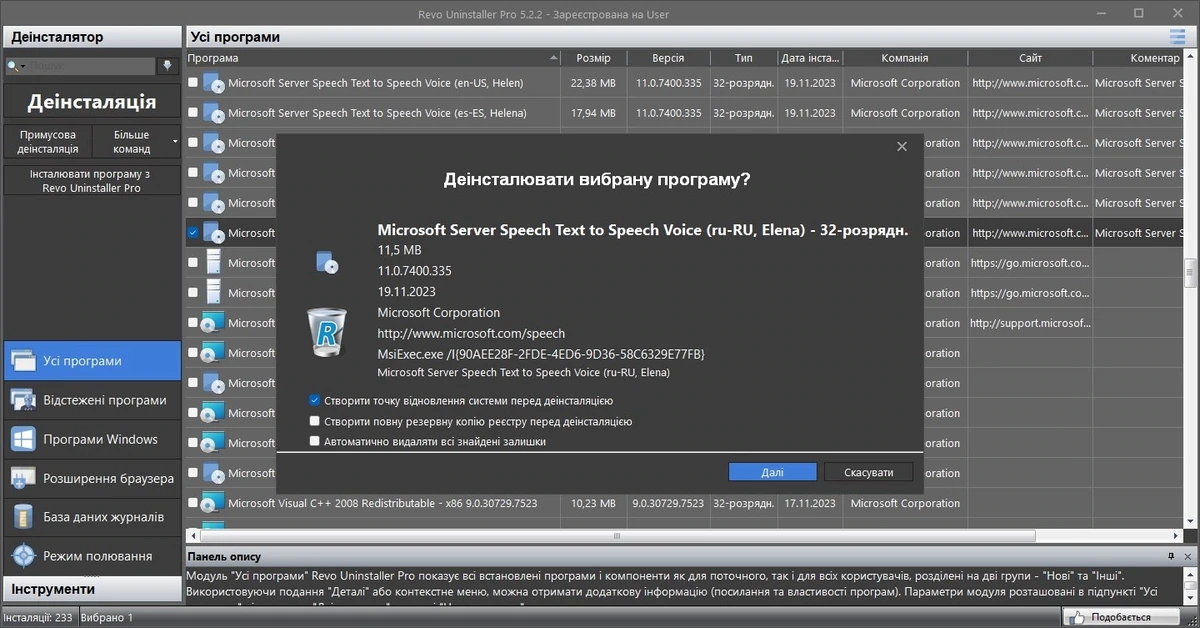Click the Розширення браузера plug icon
Viewport: 1200px width, 628px height.
click(24, 478)
